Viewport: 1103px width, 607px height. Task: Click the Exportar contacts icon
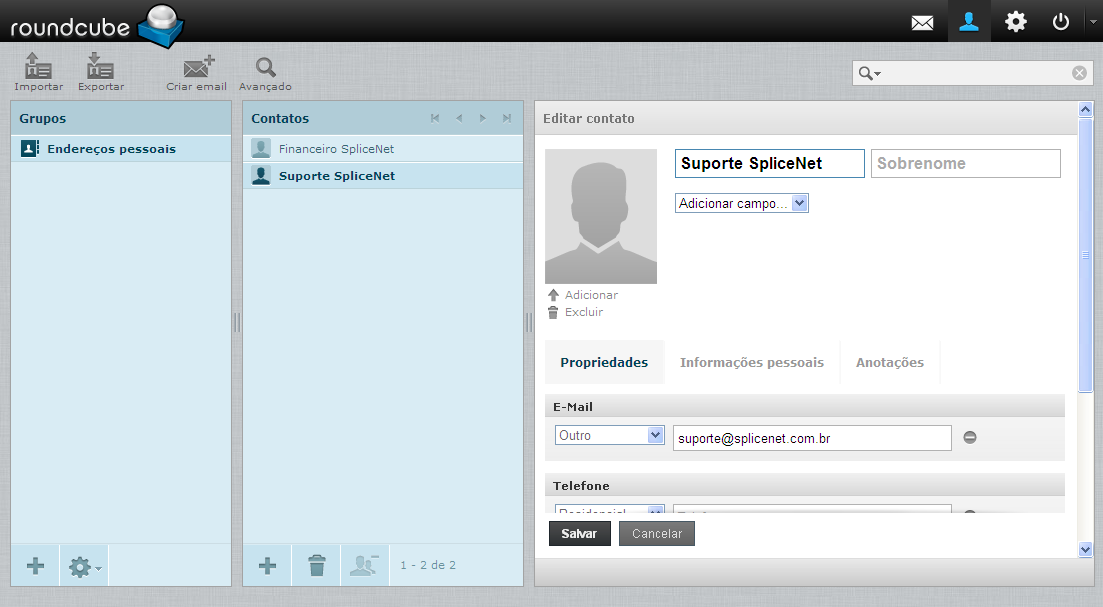[101, 72]
